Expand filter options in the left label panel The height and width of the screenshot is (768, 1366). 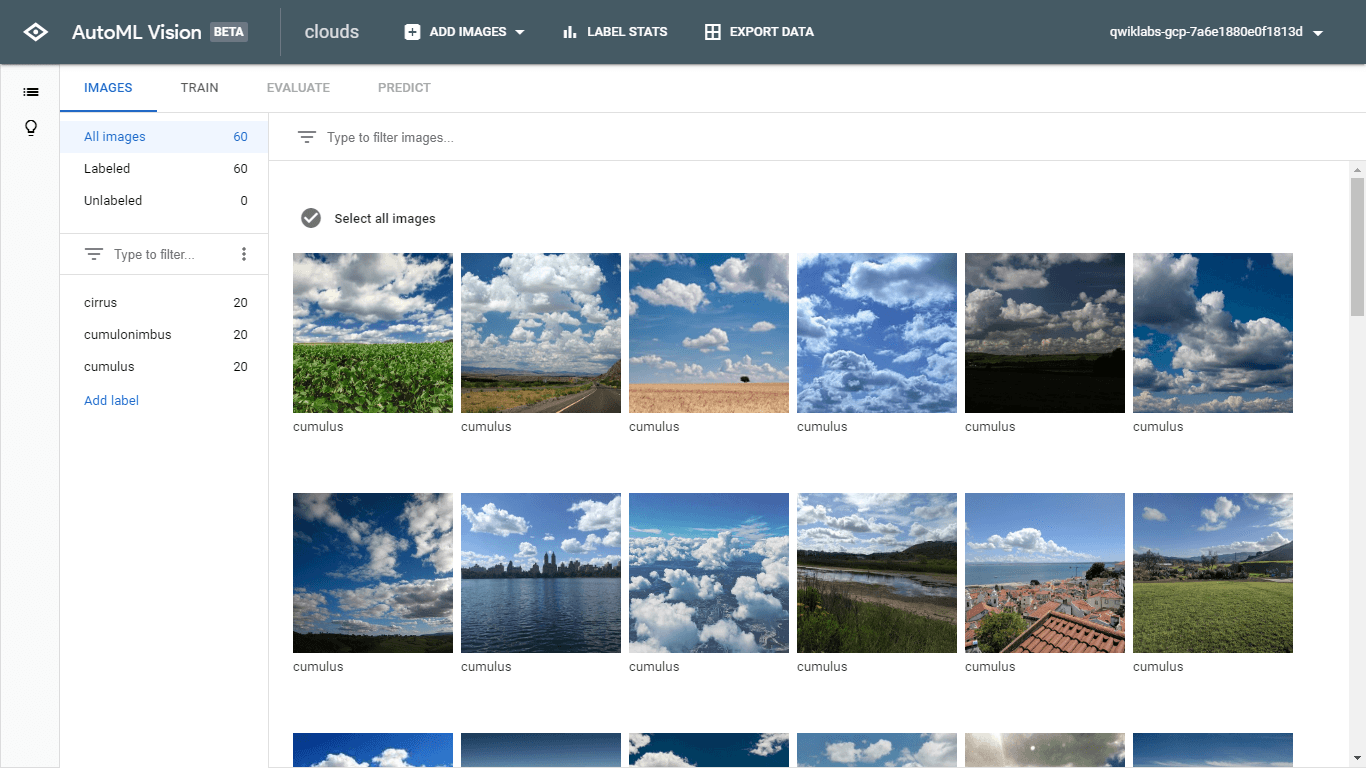(x=93, y=254)
